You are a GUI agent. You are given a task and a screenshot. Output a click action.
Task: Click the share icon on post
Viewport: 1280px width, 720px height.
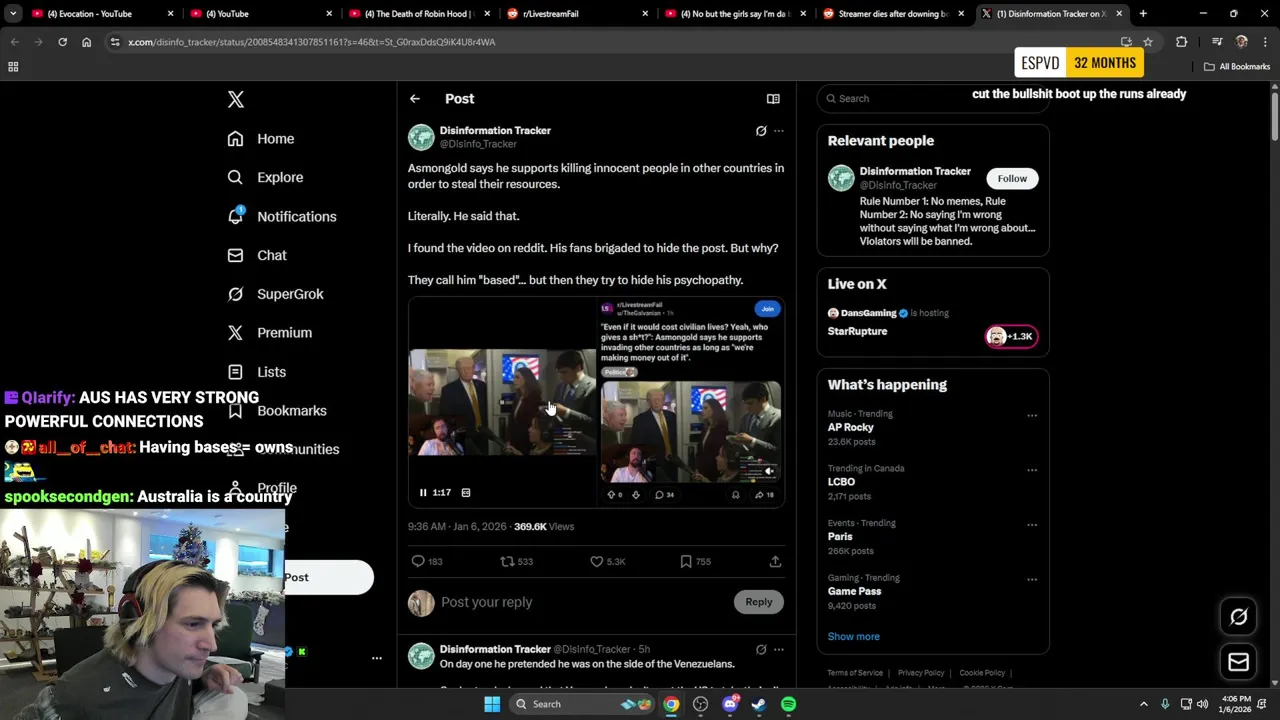click(x=775, y=561)
